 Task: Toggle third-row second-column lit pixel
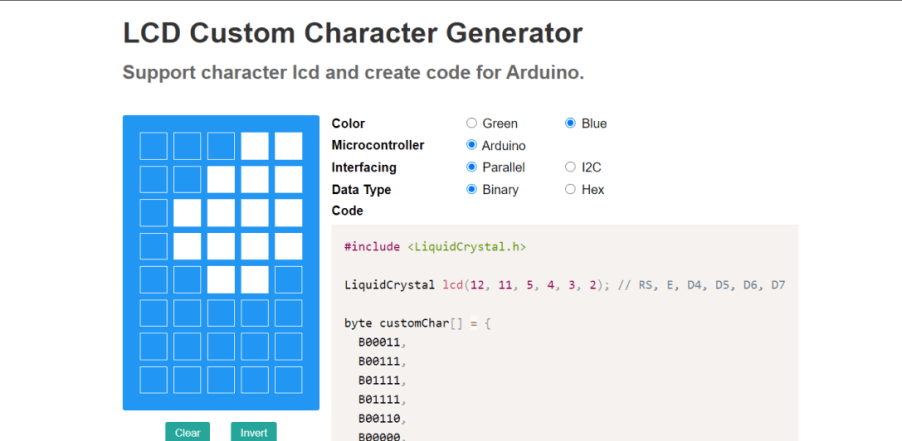(x=187, y=213)
